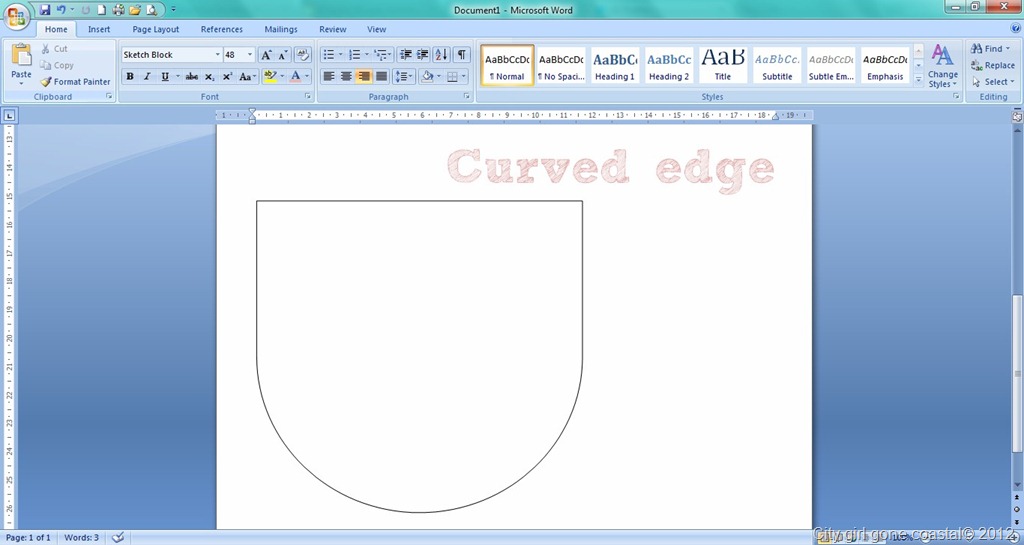Save the document from Quick Access toolbar
Screen dimensions: 1024x545
(x=45, y=10)
